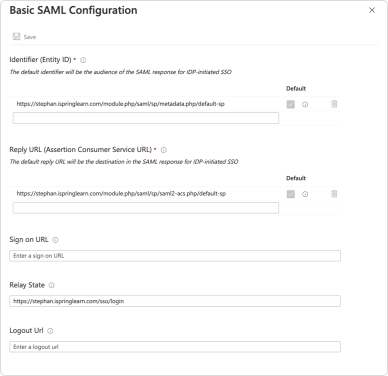388x376 pixels.
Task: Delete the saml2-acs.php/default-sp reply URL
Action: (x=334, y=194)
